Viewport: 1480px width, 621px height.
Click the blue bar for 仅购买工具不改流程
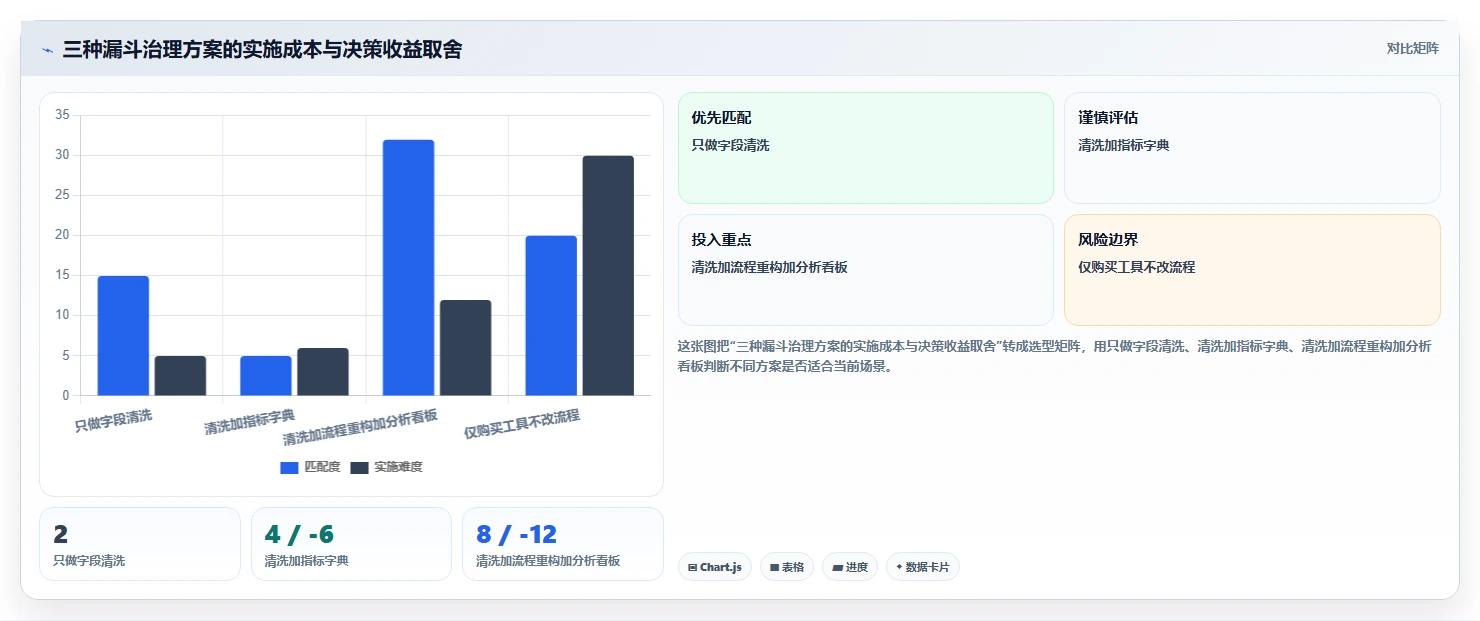551,315
